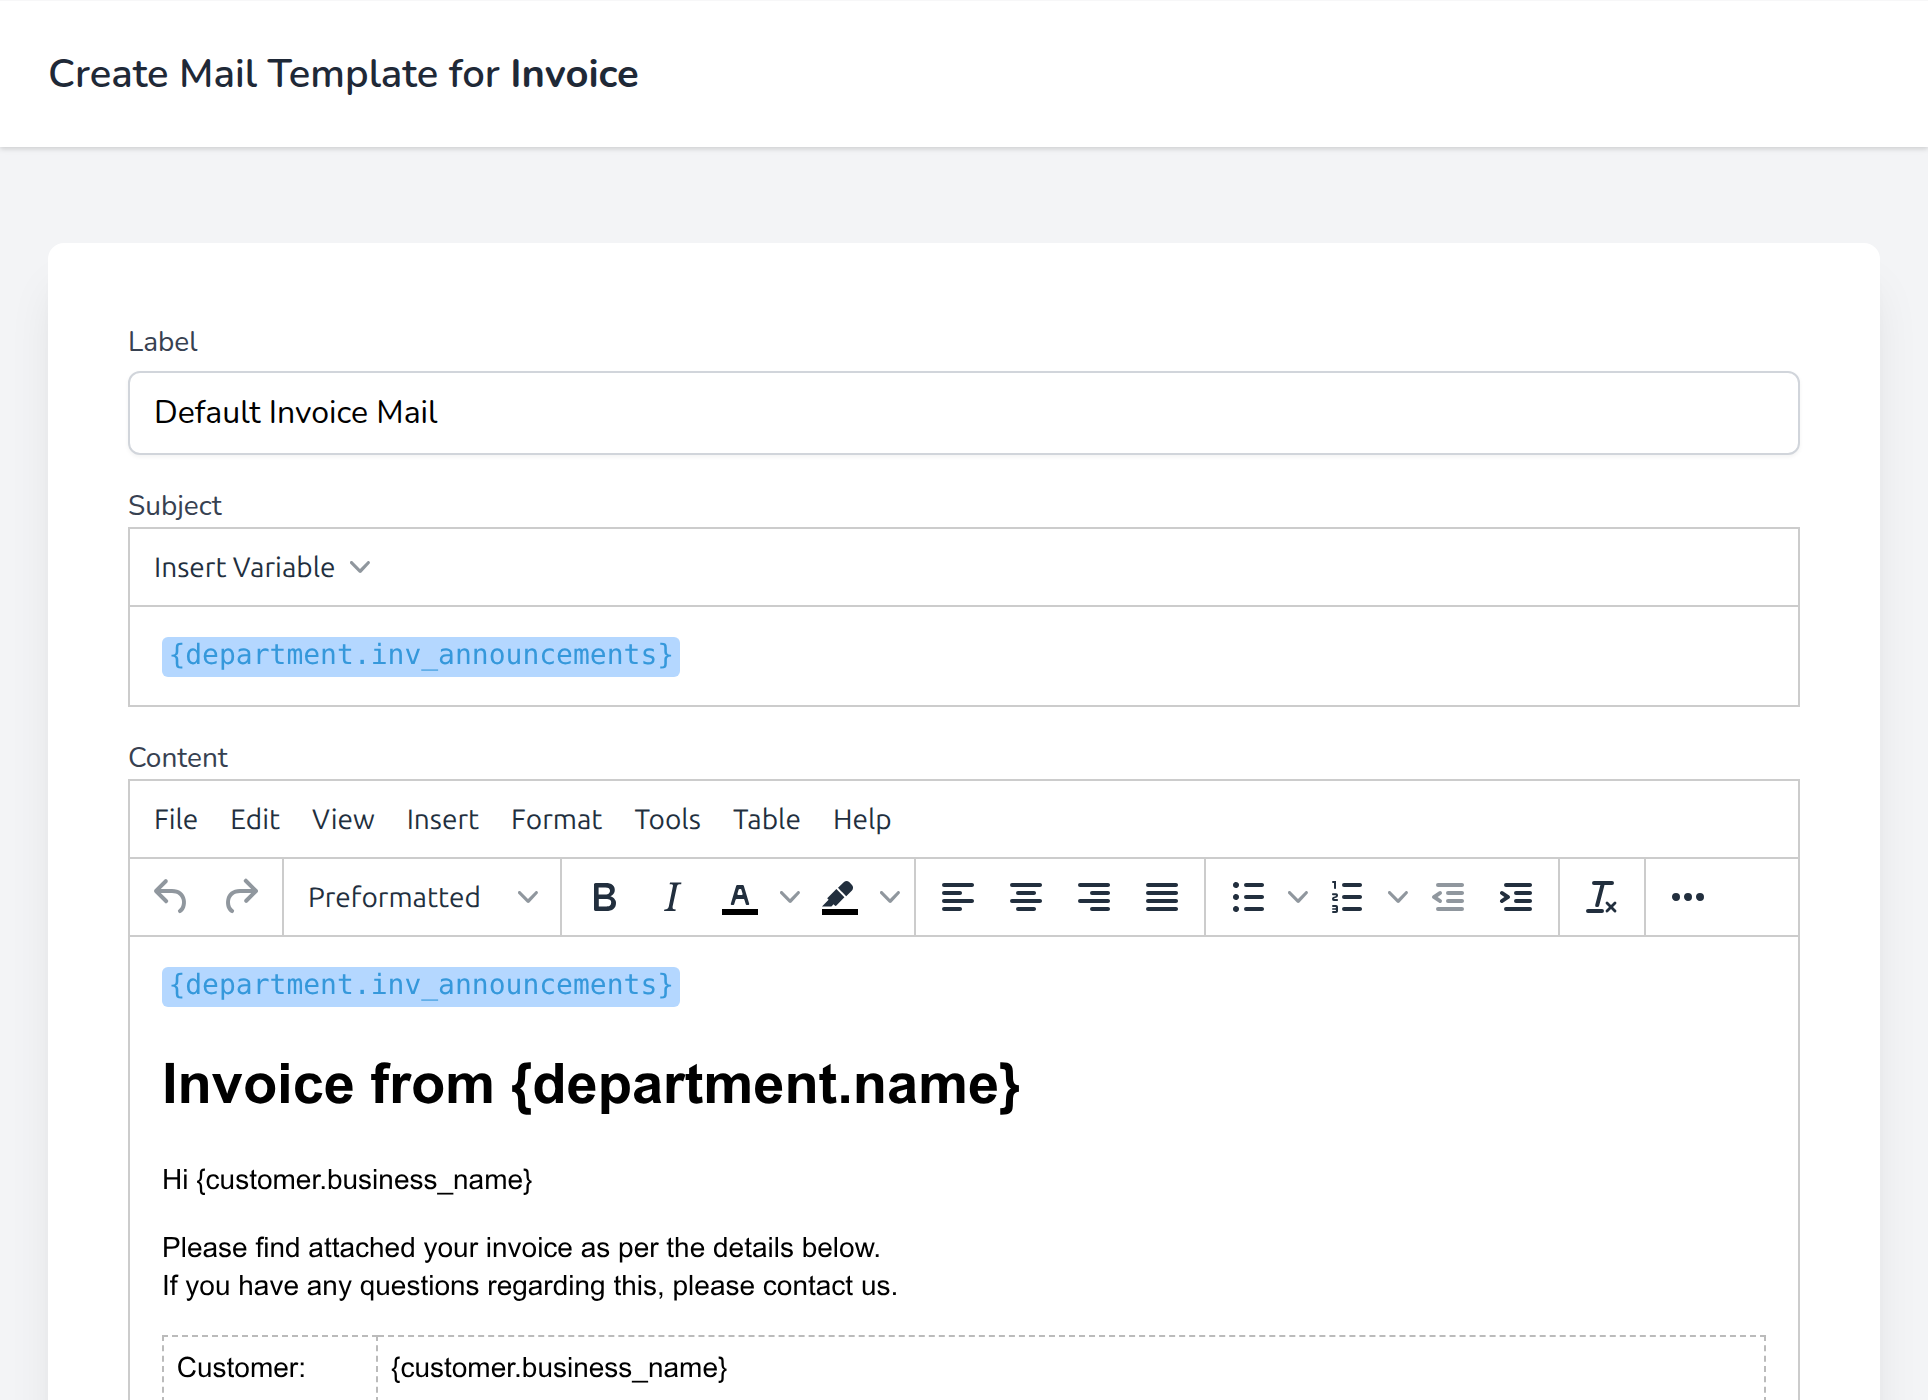Click the department.inv_announcements variable in Content
This screenshot has width=1928, height=1400.
[x=421, y=986]
